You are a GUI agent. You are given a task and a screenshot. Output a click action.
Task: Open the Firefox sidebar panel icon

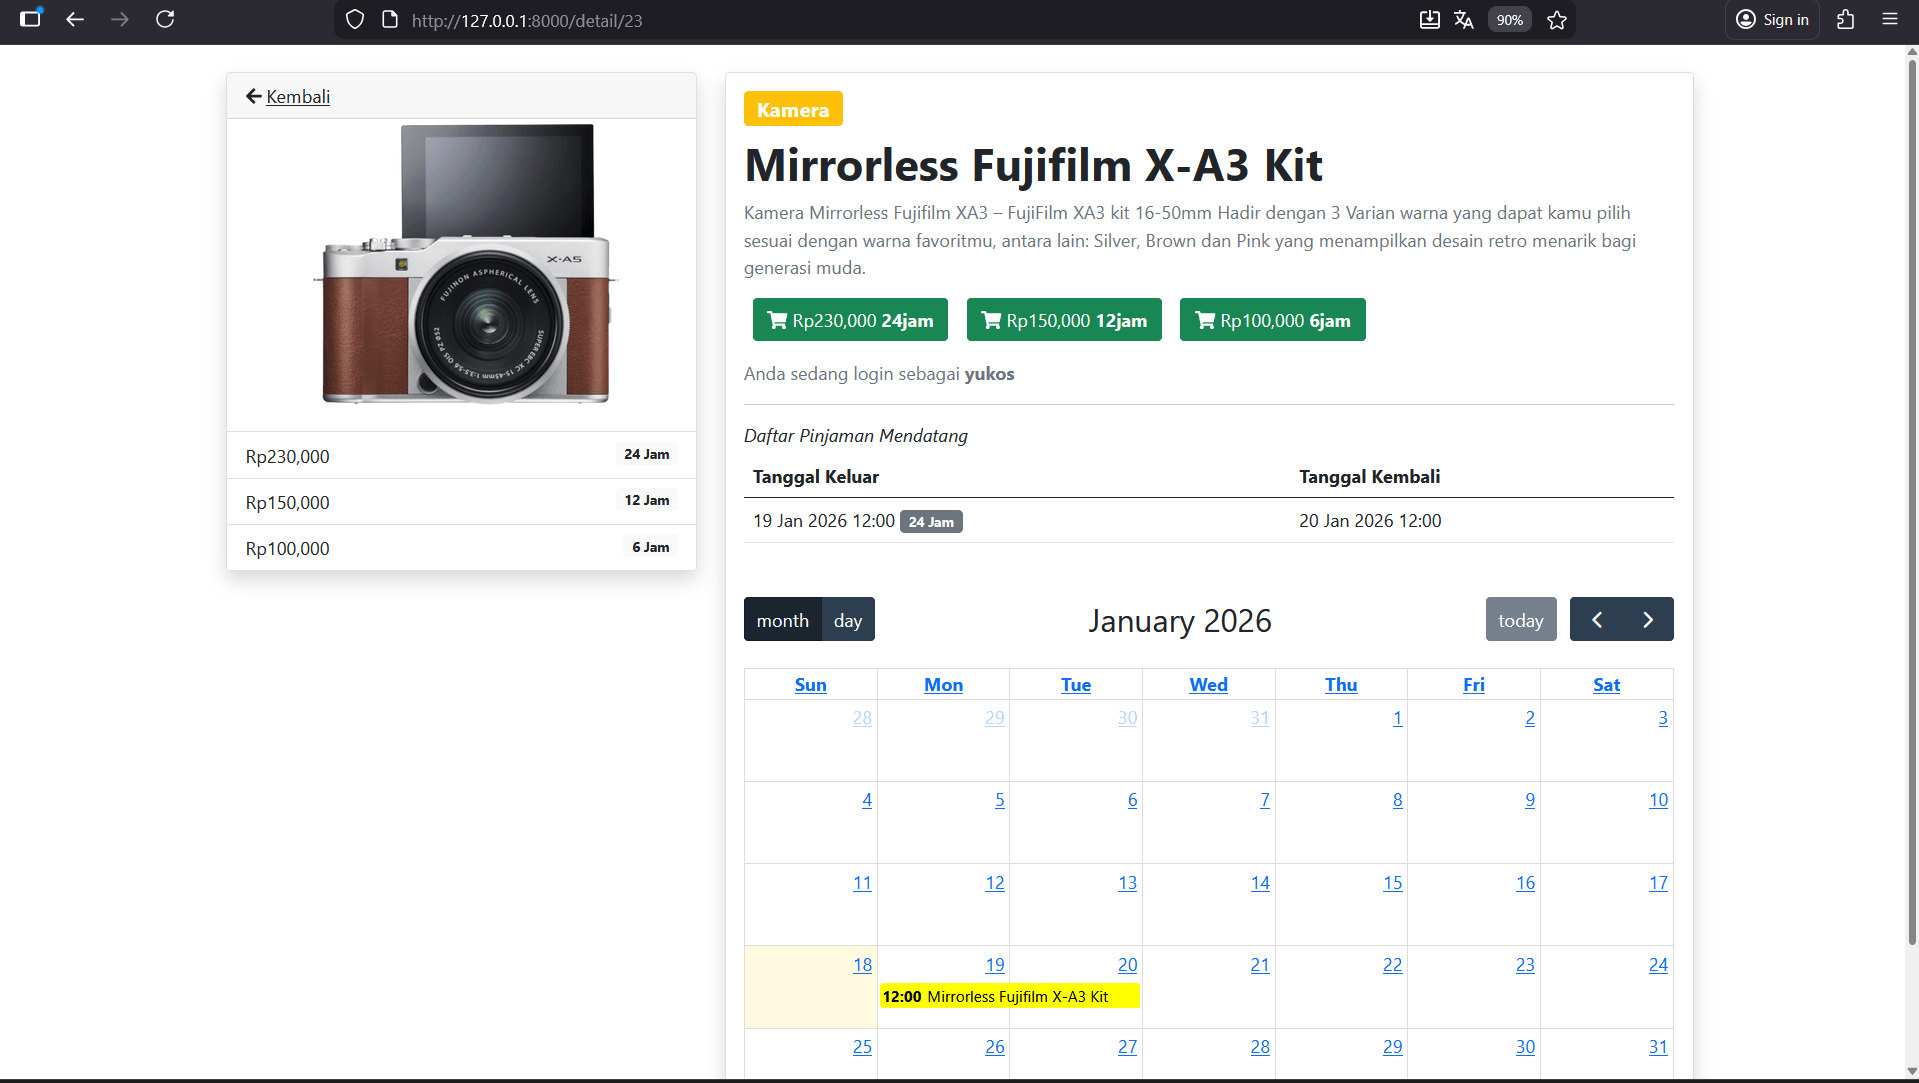31,19
